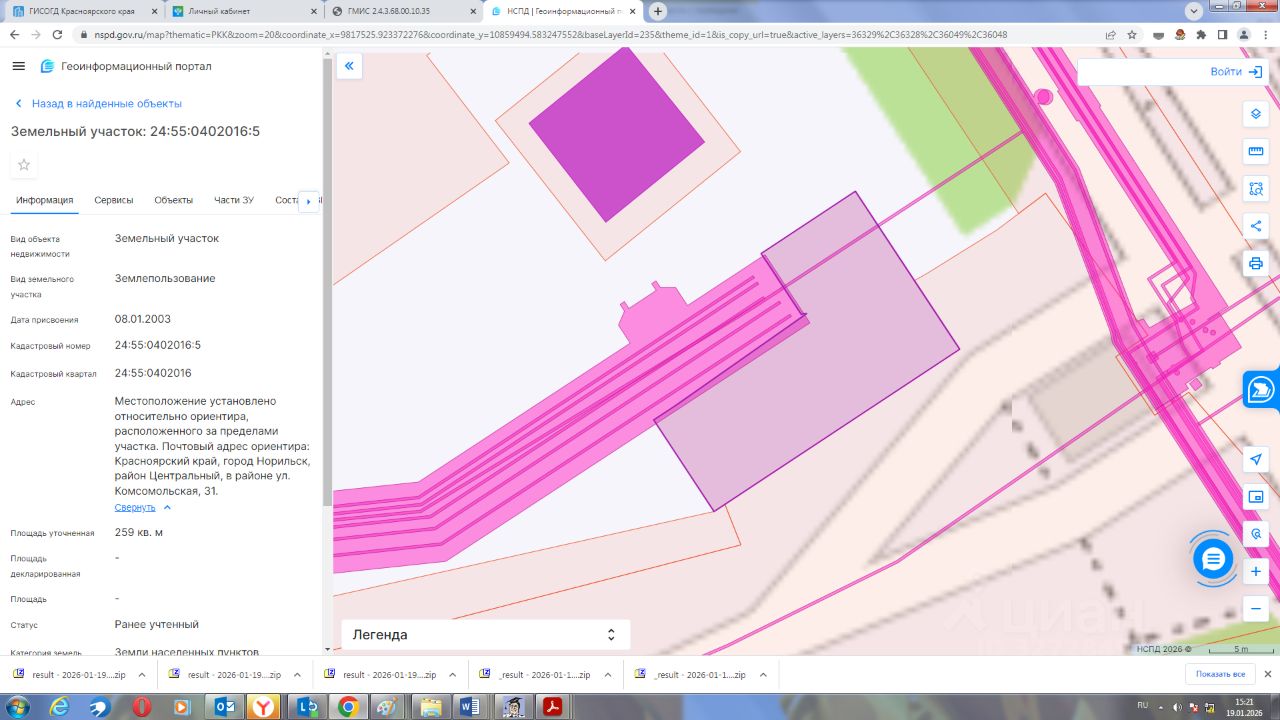Expand the Легенда panel
1280x720 pixels.
(486, 634)
